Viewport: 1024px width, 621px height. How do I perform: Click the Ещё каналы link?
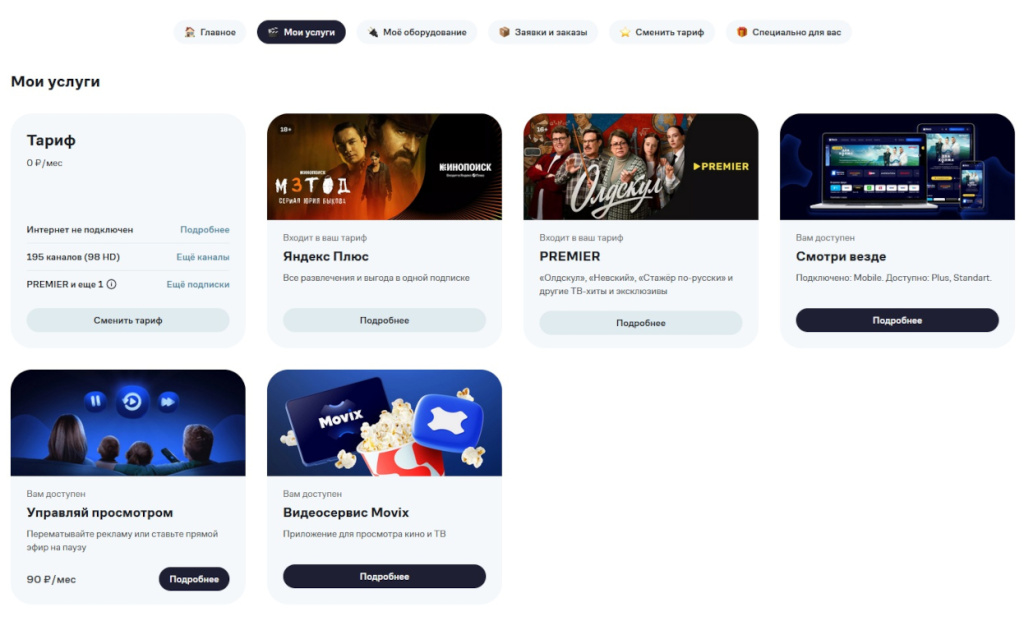(x=202, y=257)
